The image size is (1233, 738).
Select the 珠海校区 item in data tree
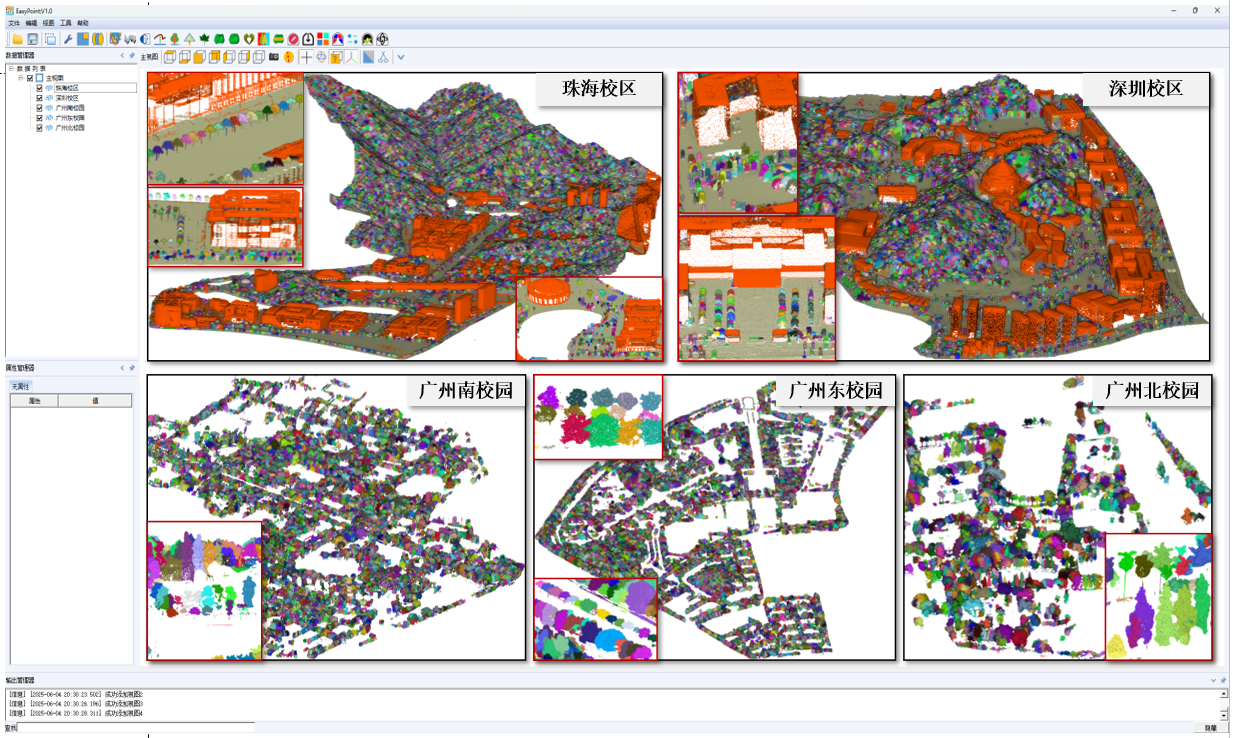pos(67,88)
